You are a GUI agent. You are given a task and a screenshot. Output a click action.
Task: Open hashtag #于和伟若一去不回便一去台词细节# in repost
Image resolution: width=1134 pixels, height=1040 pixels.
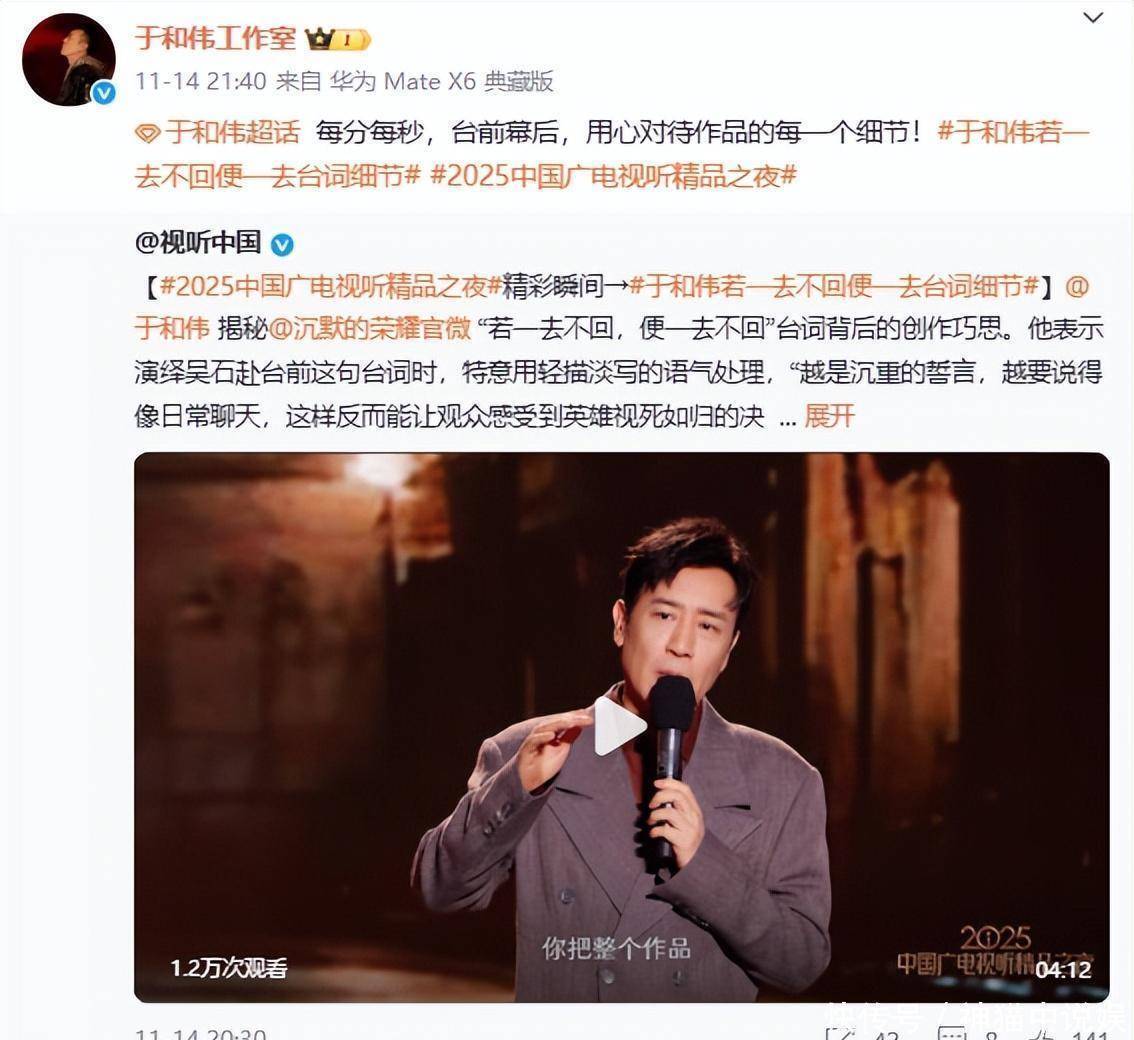pos(835,286)
